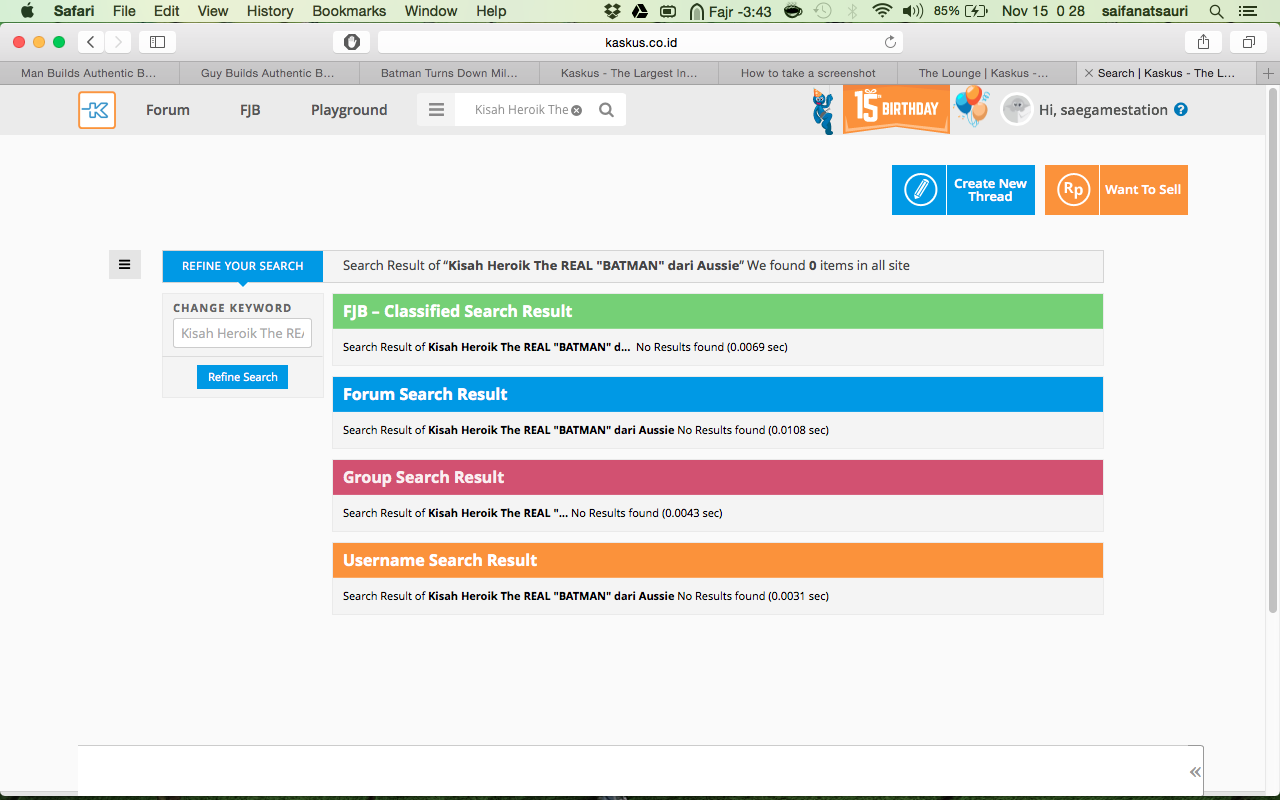Click the Kaskus logo icon
1280x800 pixels.
(x=97, y=110)
